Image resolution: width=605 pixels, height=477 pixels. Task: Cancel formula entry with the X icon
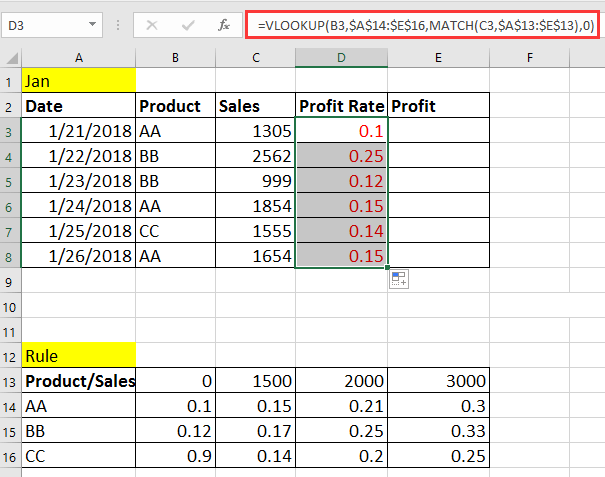pos(152,25)
